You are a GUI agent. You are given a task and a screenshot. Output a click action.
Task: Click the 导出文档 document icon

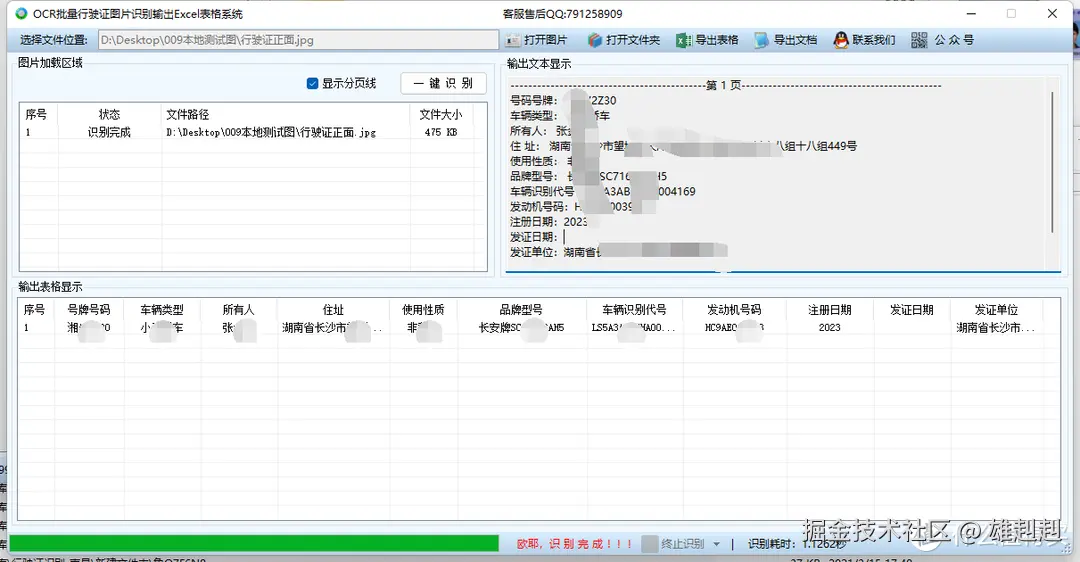pos(761,41)
